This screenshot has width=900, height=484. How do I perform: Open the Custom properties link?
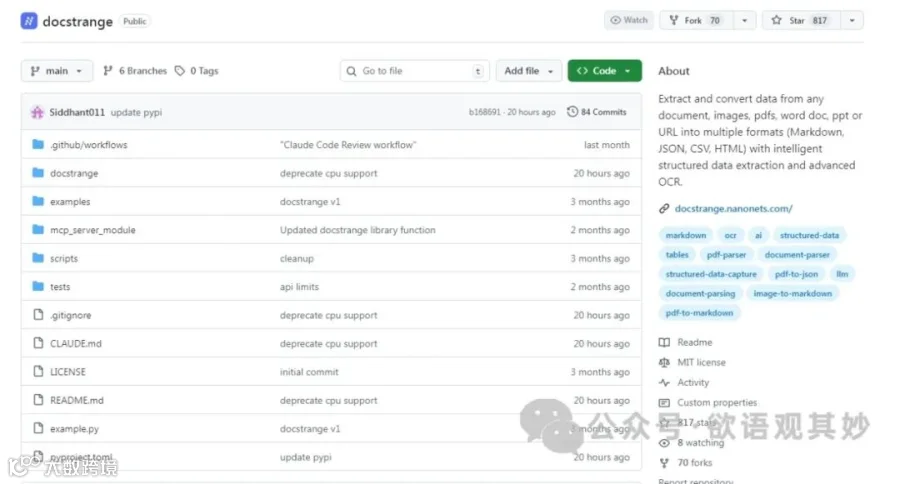pos(708,402)
